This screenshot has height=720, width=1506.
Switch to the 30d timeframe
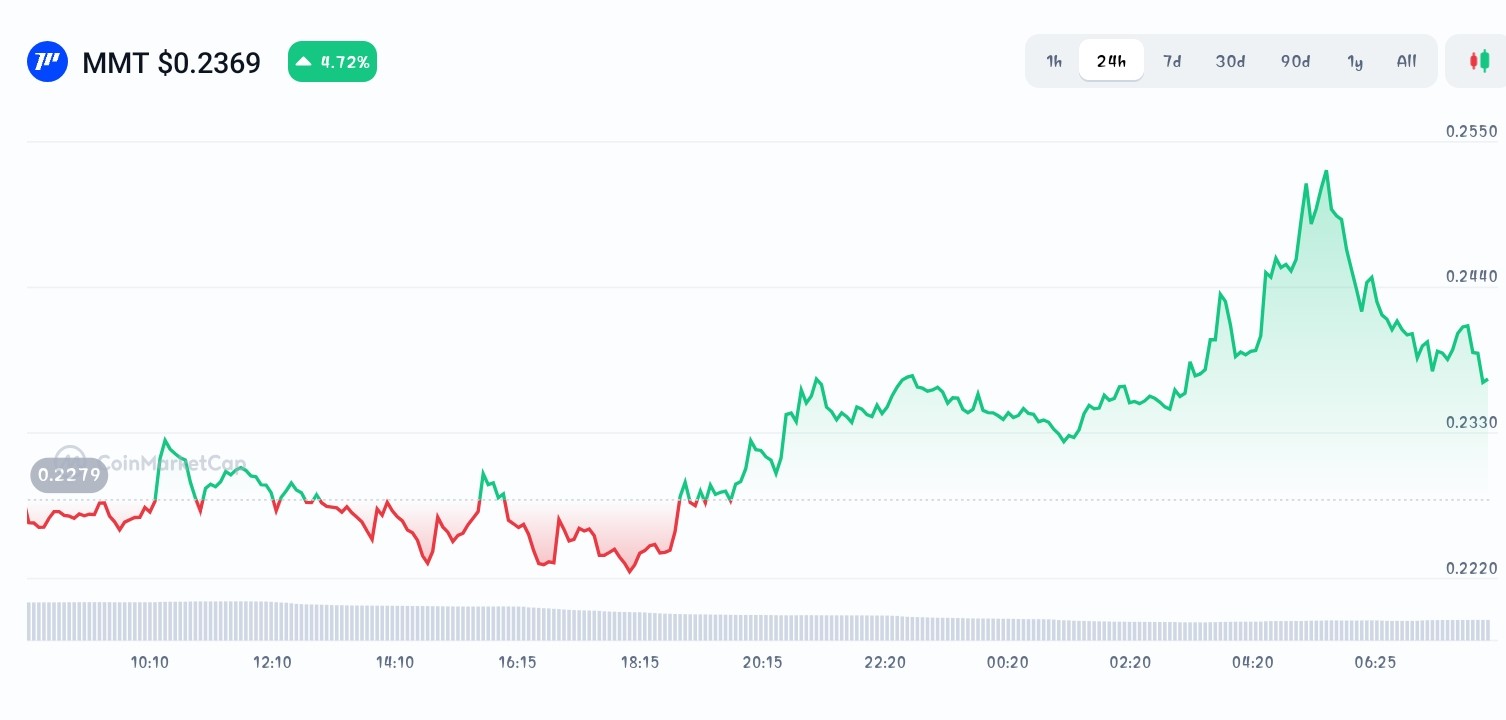pos(1230,61)
